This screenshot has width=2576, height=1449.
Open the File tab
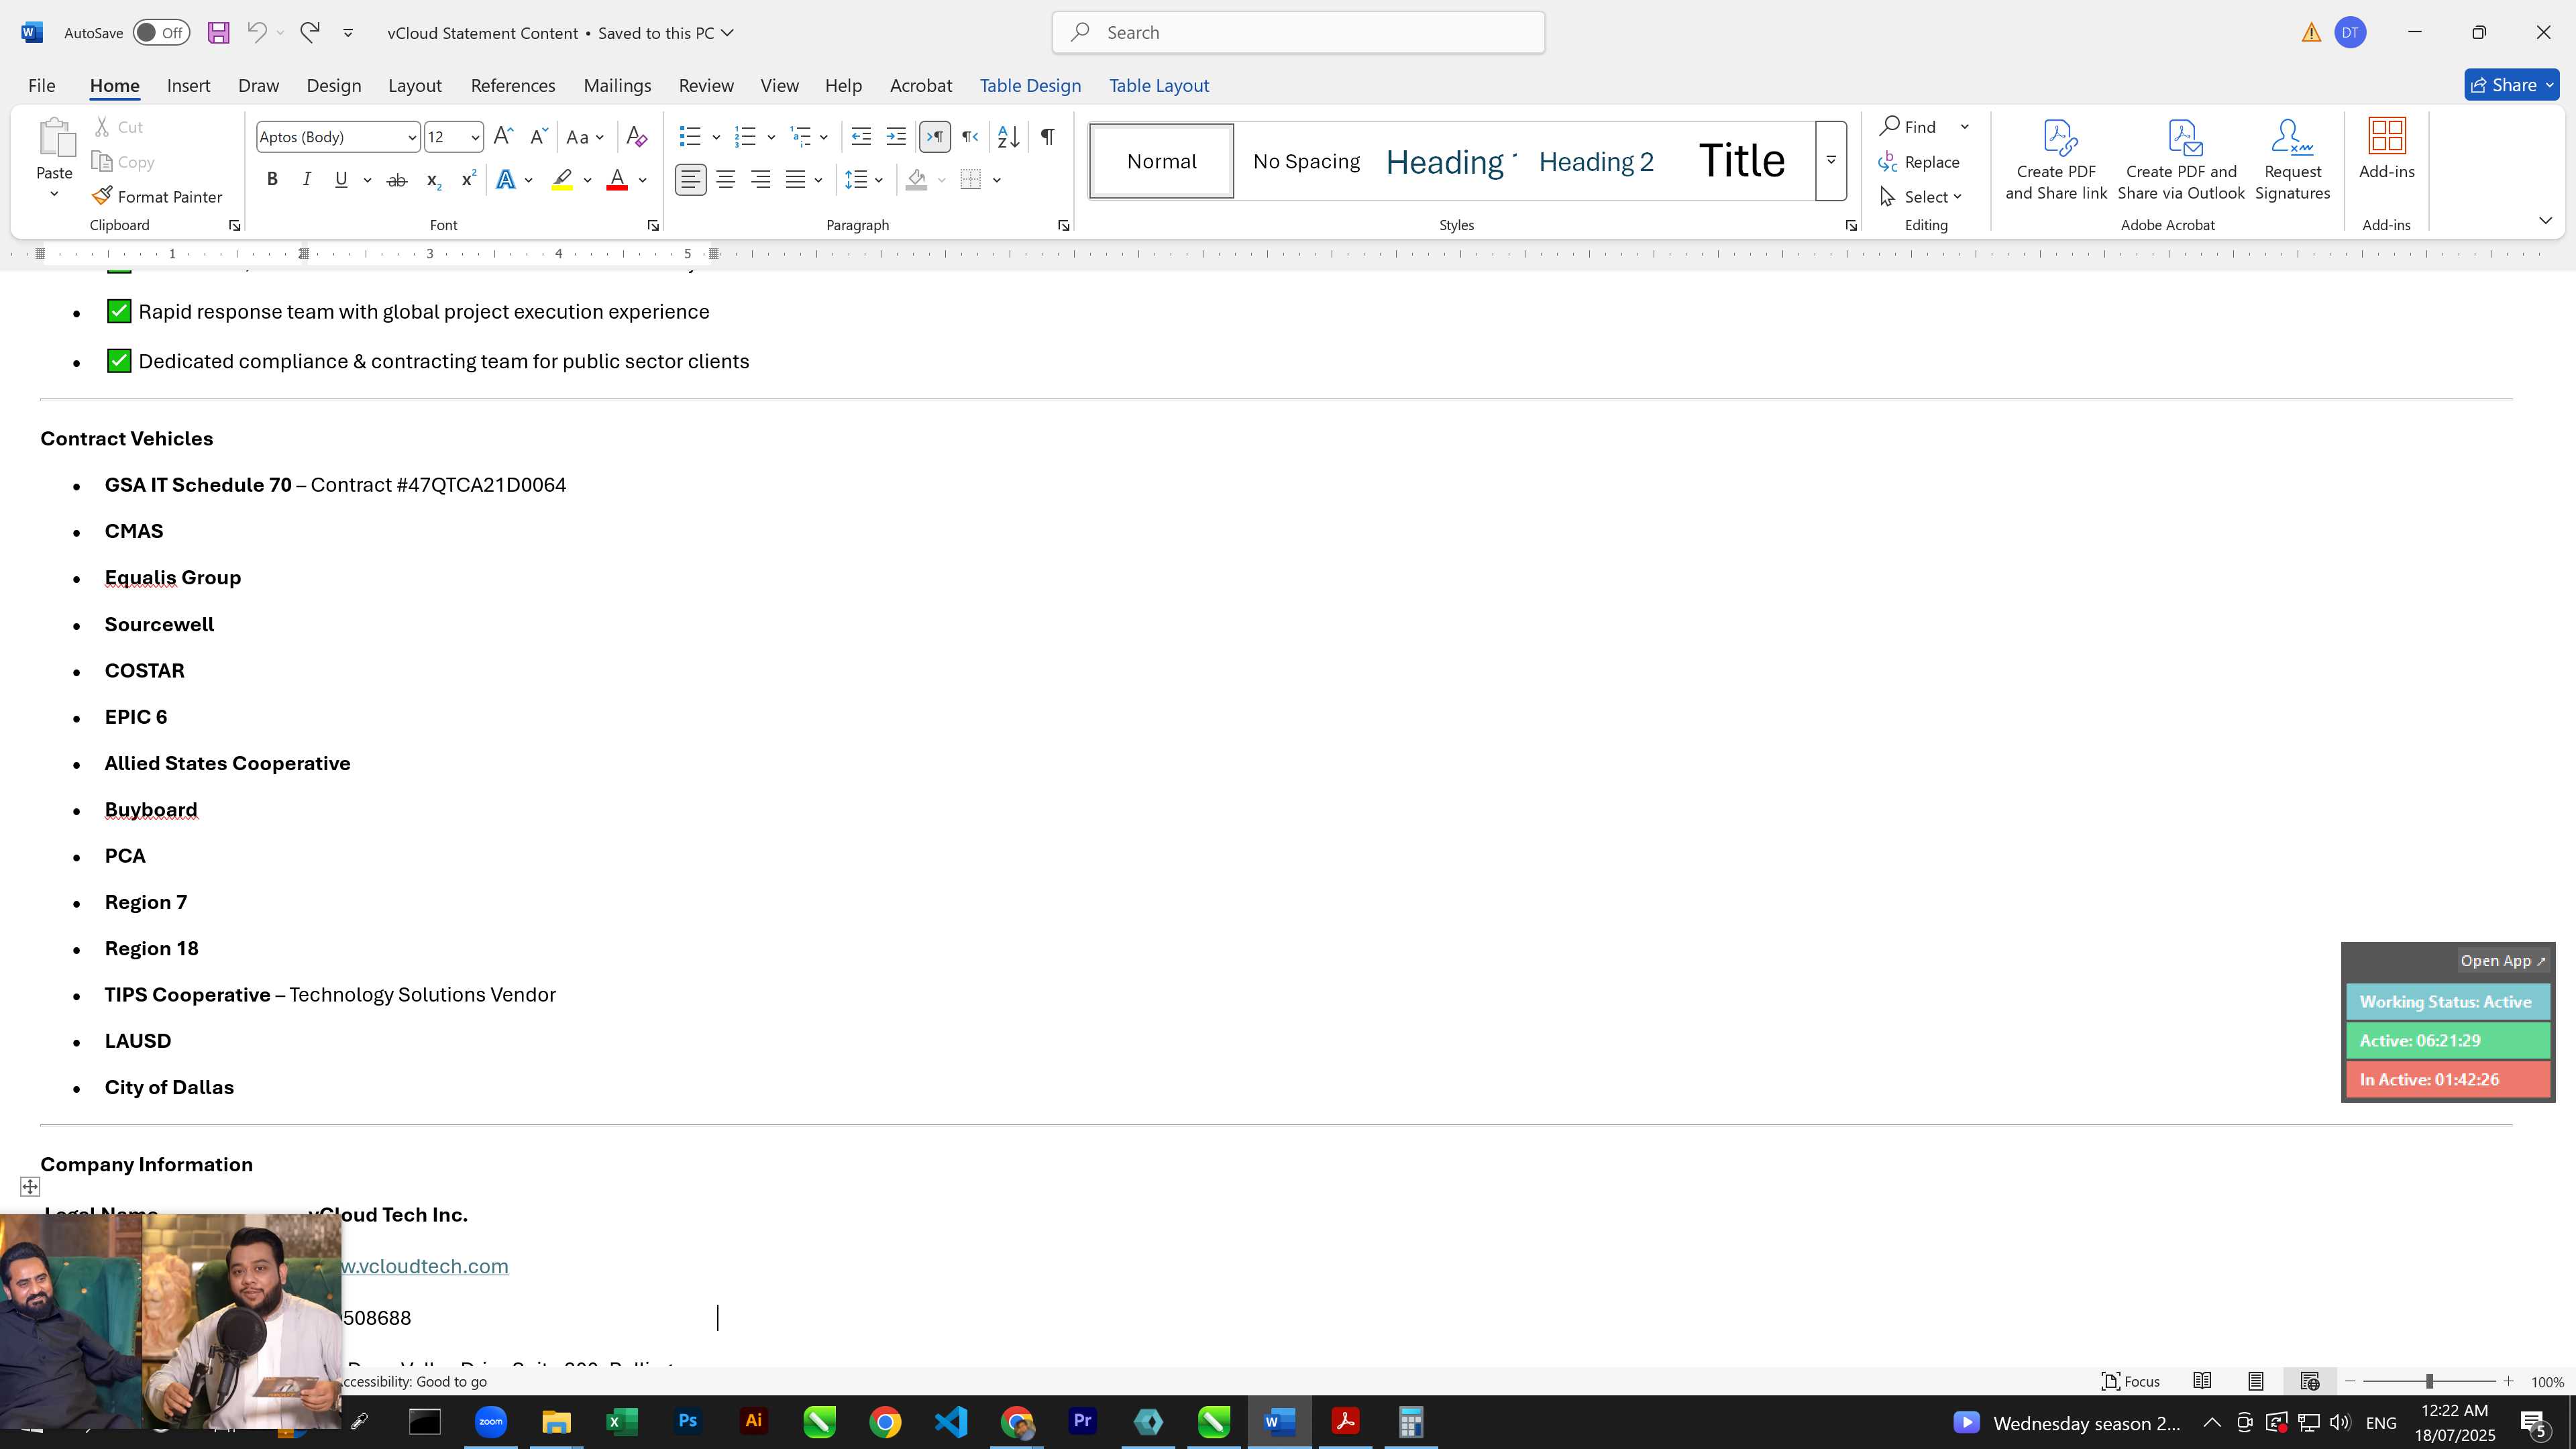tap(42, 86)
